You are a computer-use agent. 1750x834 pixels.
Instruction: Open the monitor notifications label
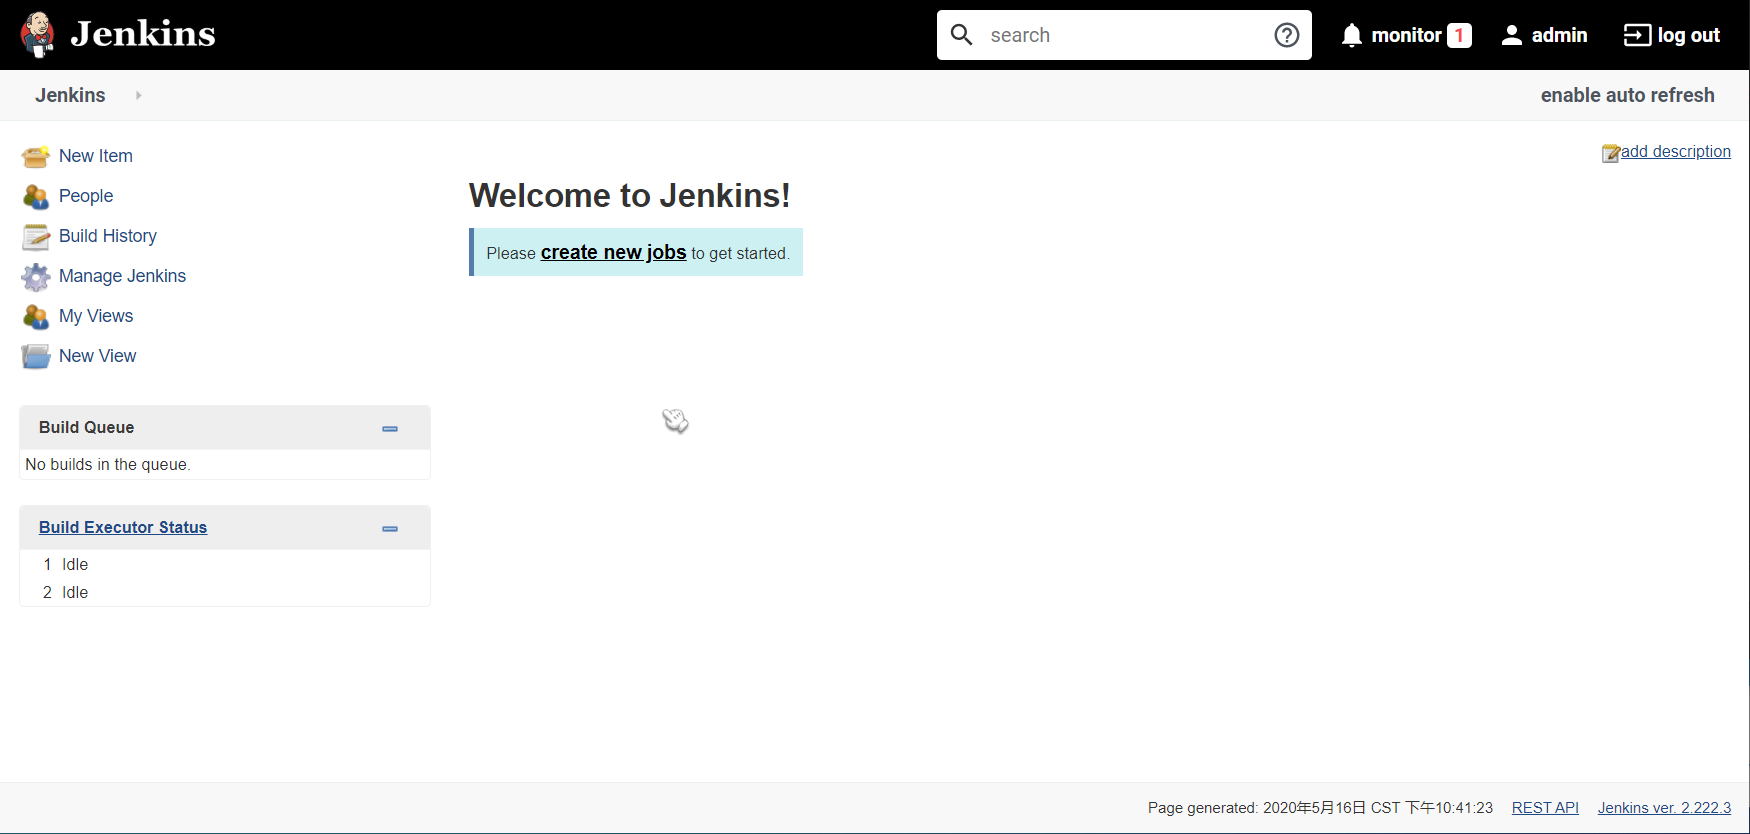(x=1406, y=35)
